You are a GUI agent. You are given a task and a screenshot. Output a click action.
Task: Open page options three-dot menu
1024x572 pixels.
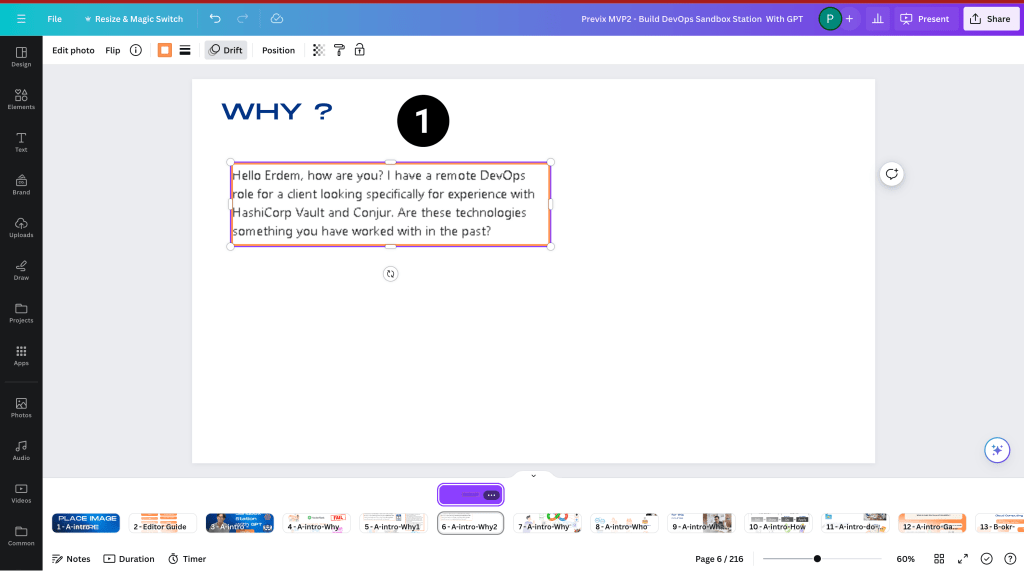491,495
